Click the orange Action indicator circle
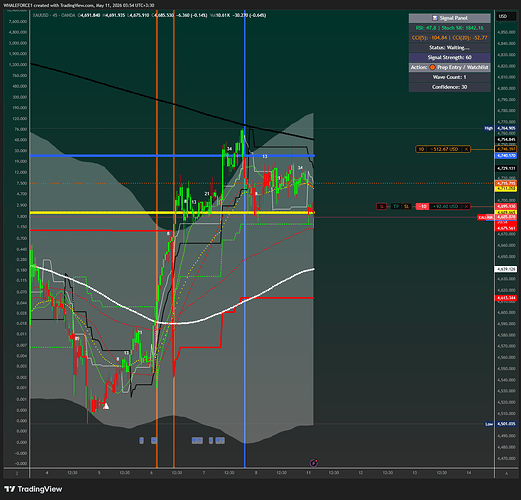521x500 pixels. tap(432, 67)
